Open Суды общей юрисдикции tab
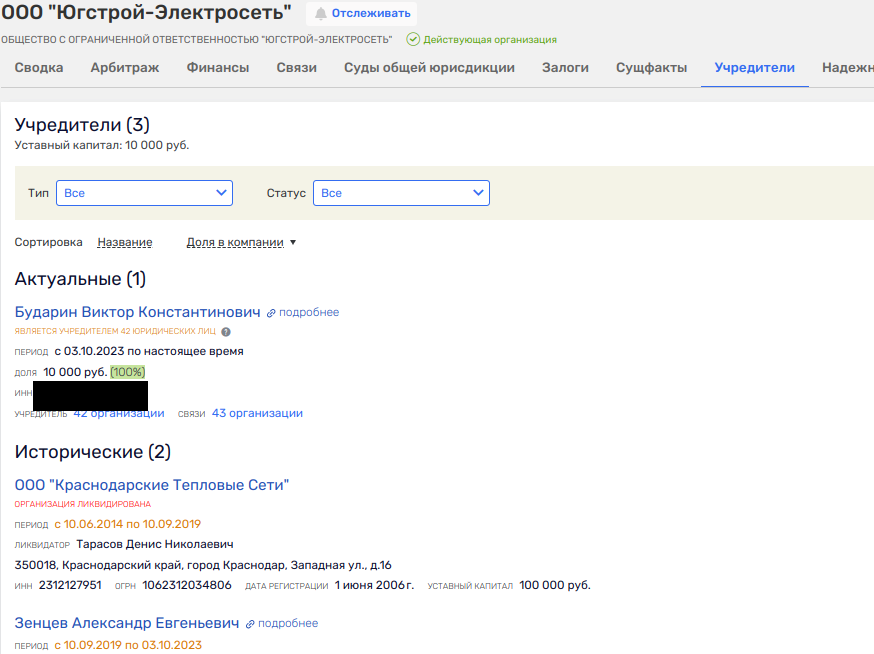This screenshot has width=874, height=654. coord(429,68)
